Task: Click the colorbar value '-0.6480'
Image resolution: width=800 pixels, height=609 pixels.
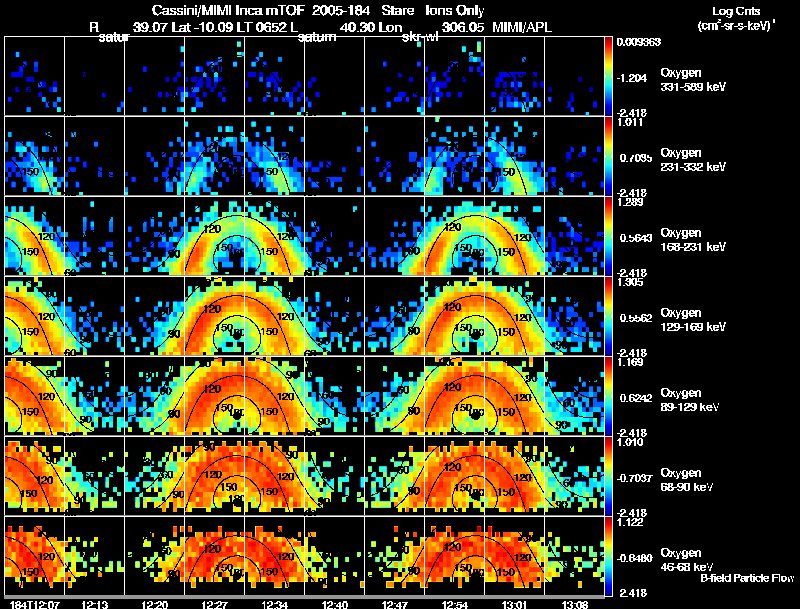Action: [x=634, y=558]
